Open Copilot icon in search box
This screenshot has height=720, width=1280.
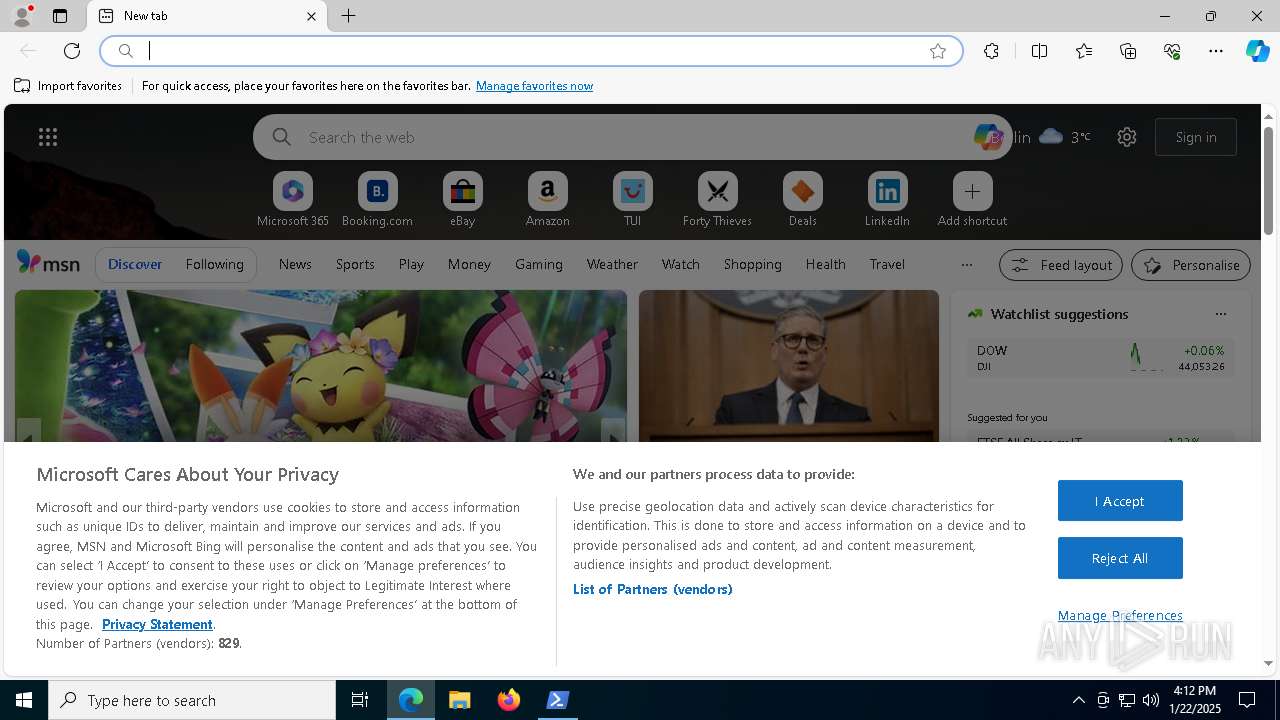click(x=987, y=137)
